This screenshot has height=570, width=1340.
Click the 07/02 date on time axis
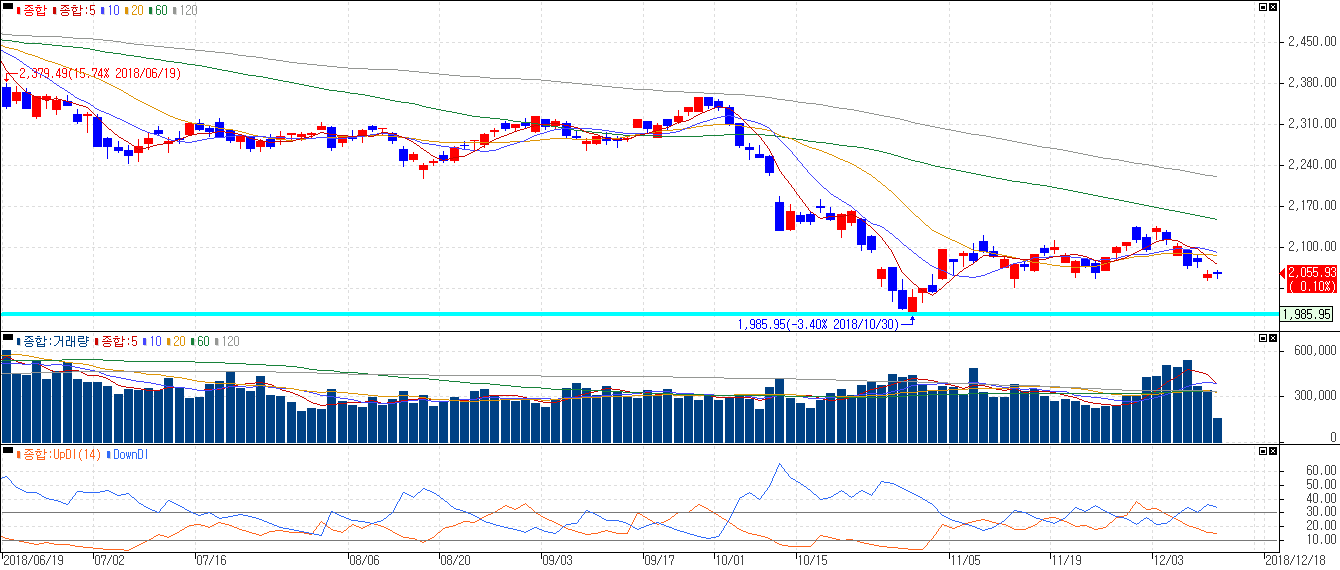click(109, 561)
